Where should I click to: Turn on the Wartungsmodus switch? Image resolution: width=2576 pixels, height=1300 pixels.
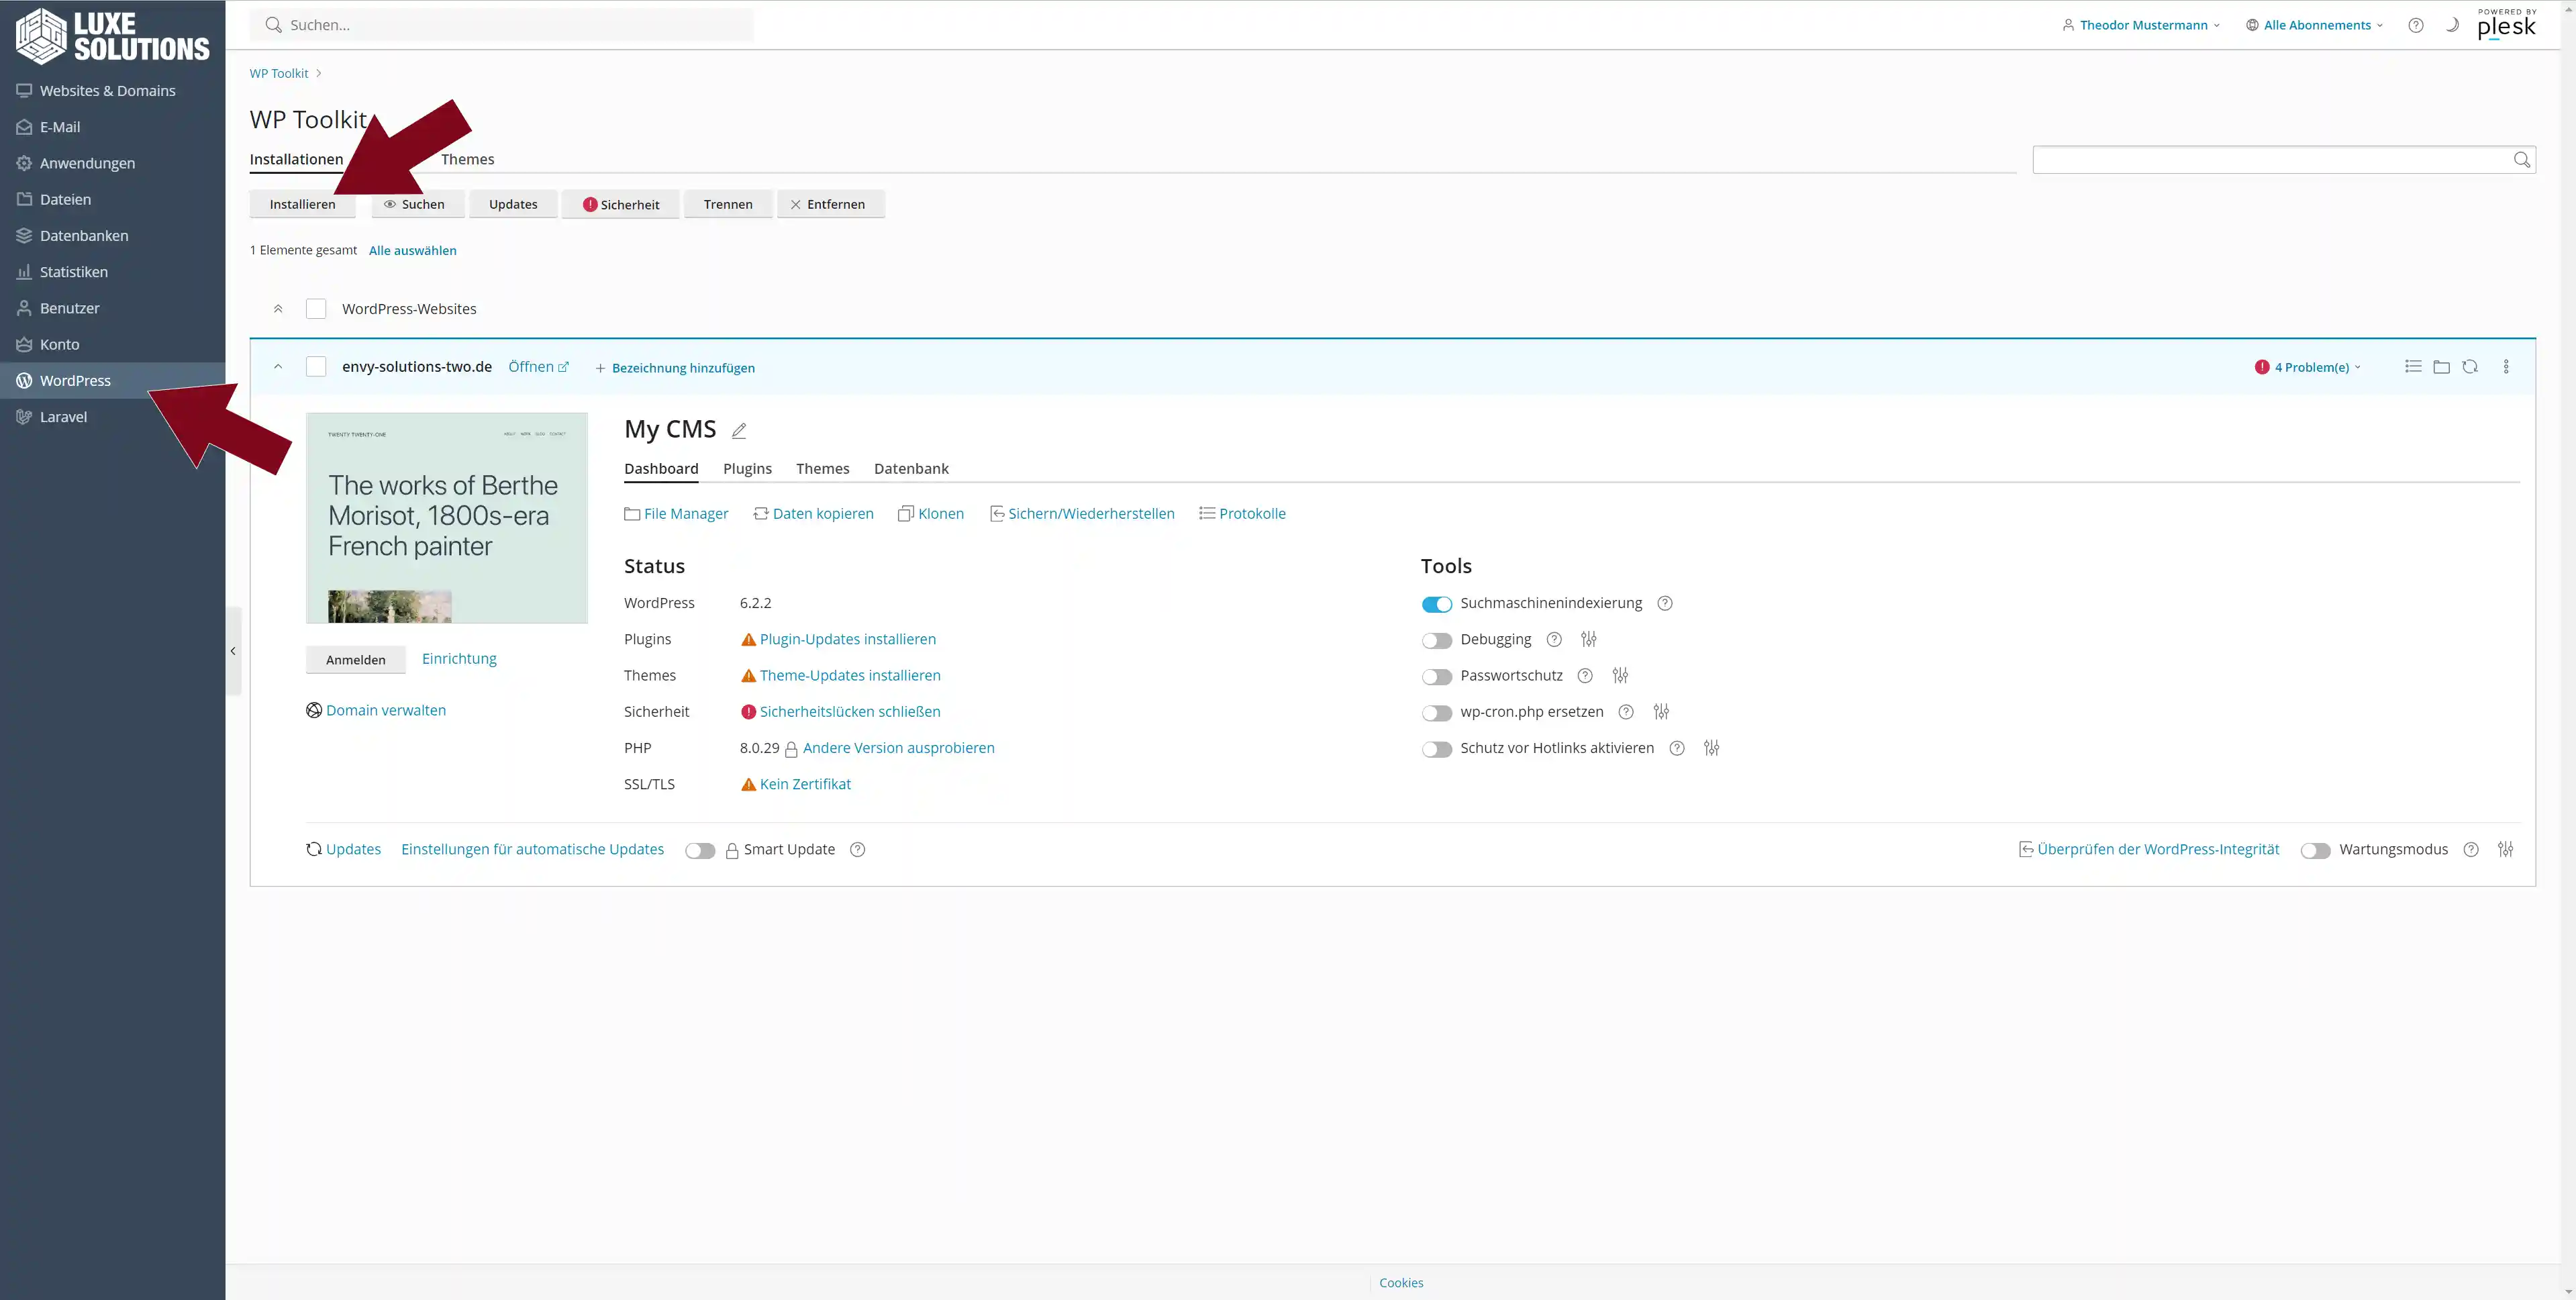click(x=2315, y=850)
